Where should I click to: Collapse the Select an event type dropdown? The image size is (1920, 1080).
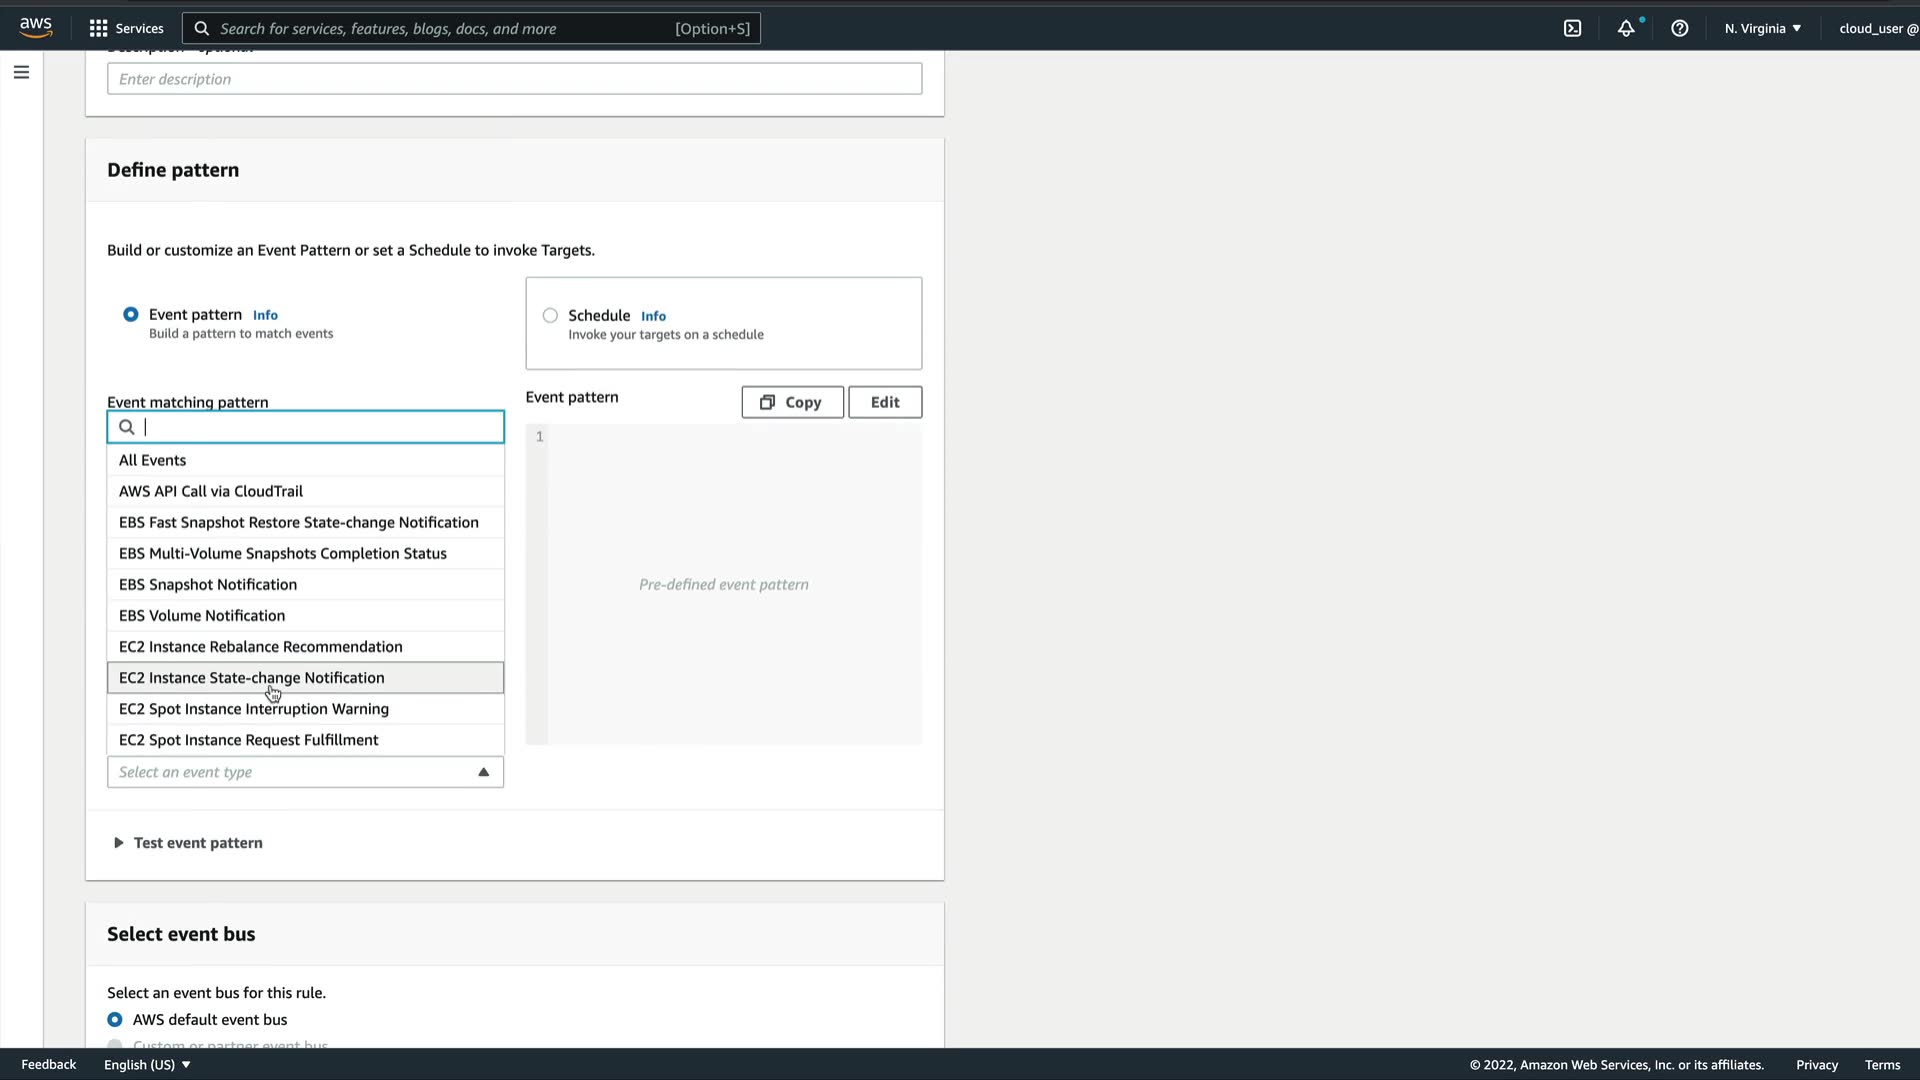coord(483,772)
